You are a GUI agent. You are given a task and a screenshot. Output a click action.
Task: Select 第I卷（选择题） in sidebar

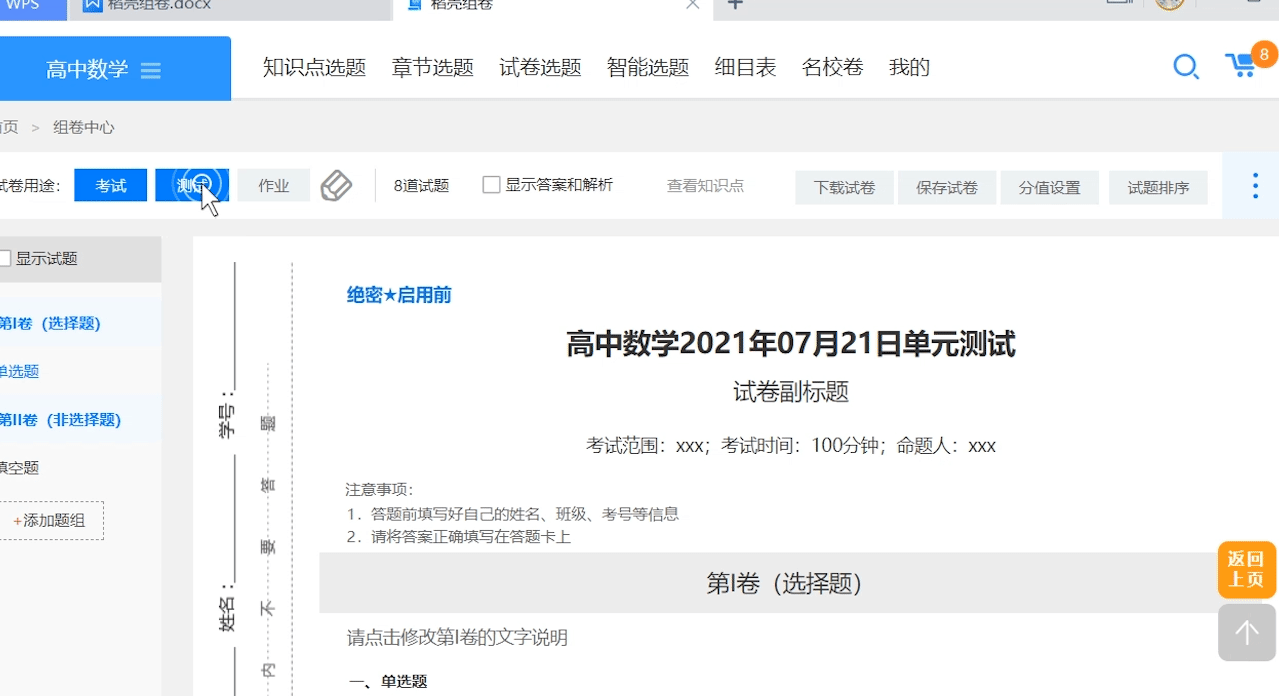click(x=49, y=323)
